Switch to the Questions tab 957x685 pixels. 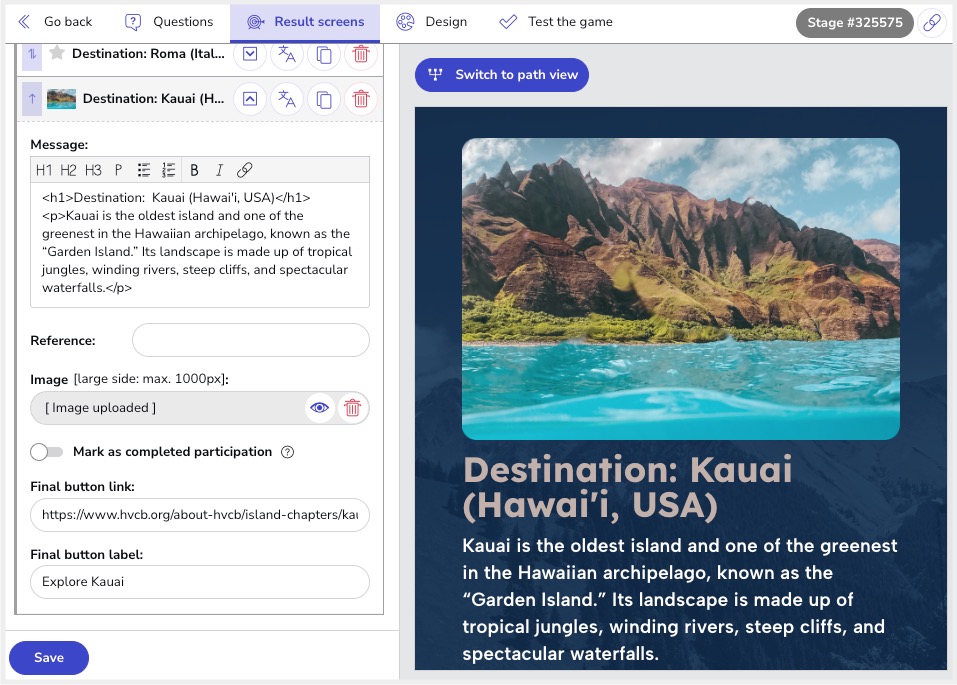pos(169,22)
